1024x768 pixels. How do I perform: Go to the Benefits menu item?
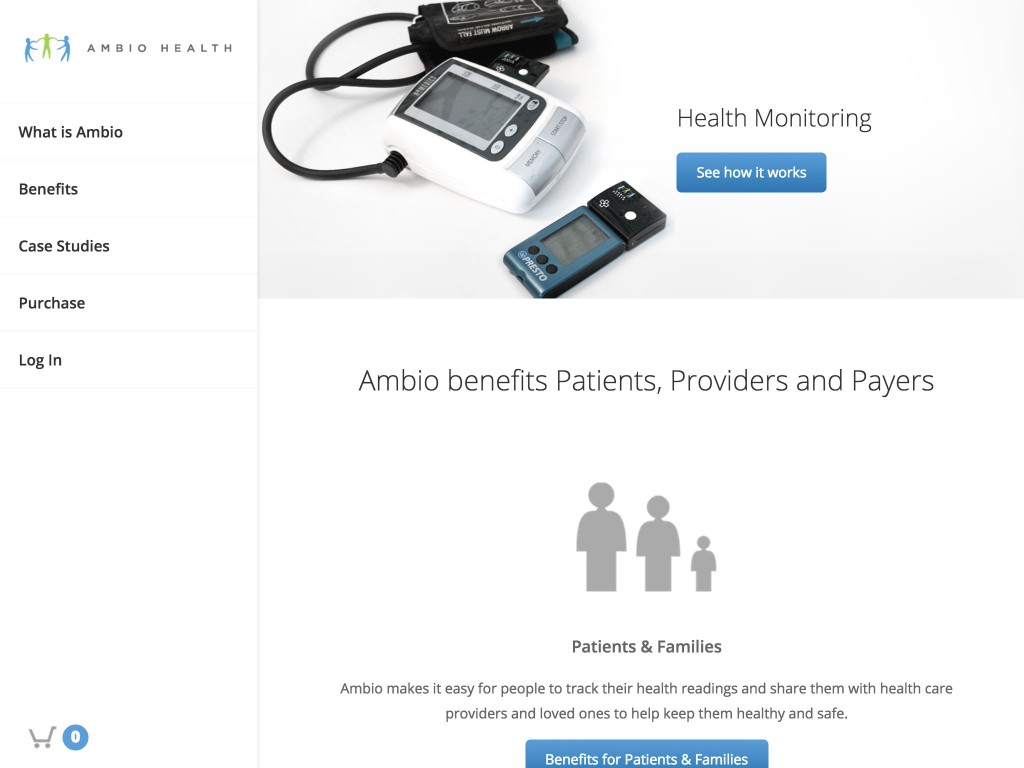pyautogui.click(x=48, y=189)
